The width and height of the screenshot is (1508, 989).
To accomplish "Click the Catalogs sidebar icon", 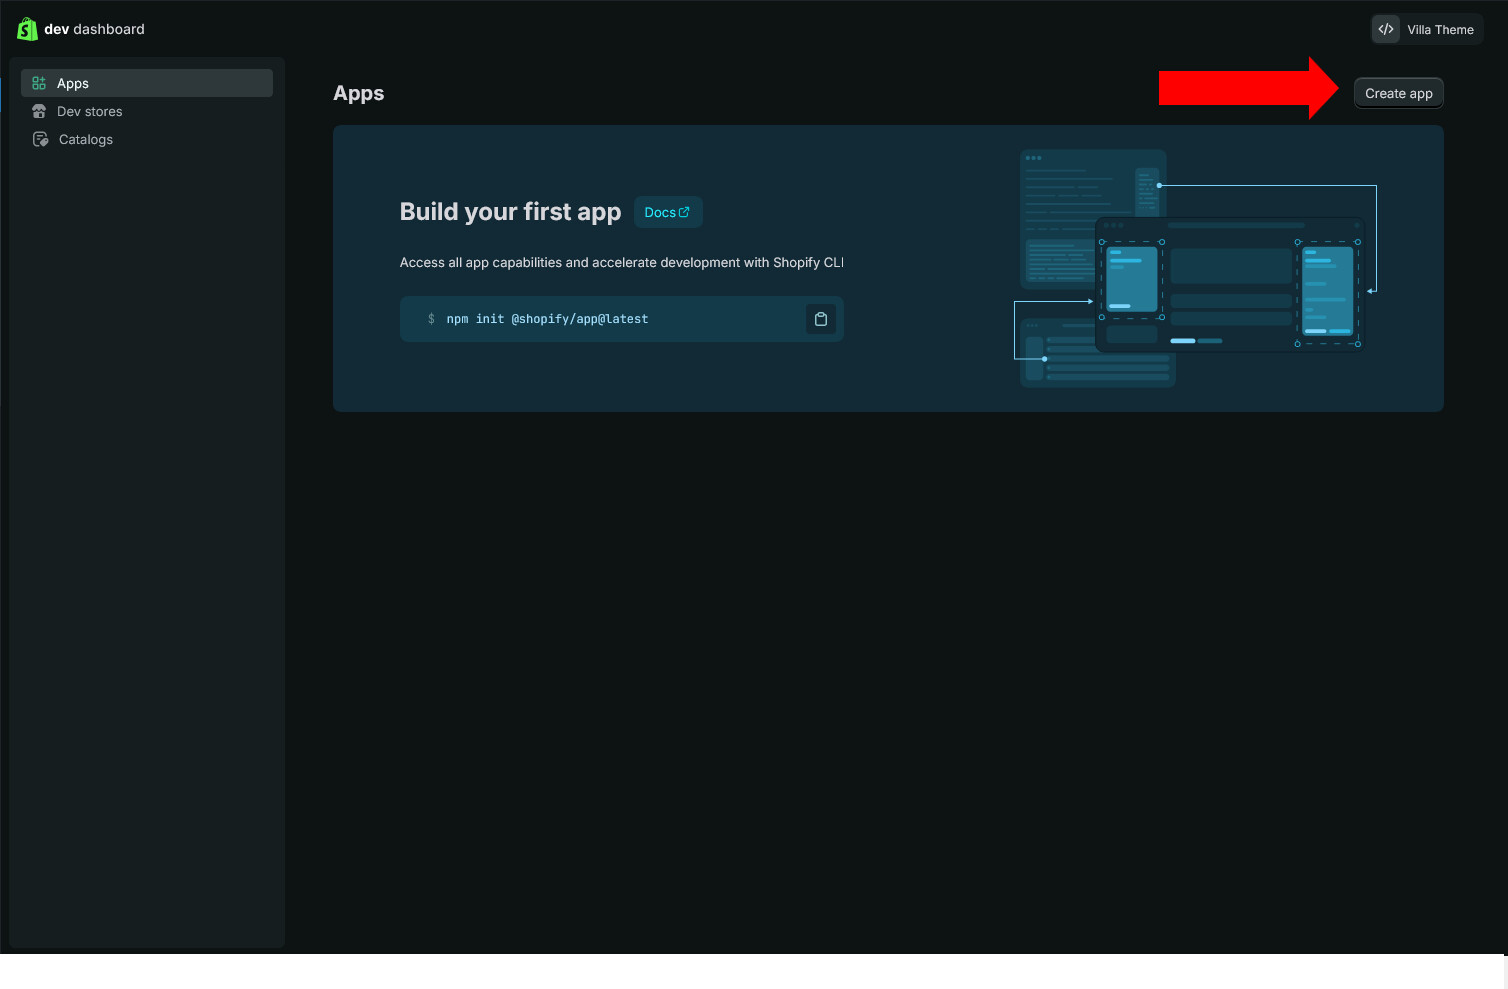I will 40,139.
